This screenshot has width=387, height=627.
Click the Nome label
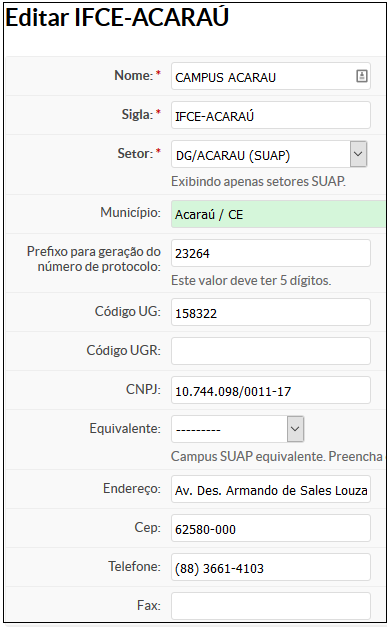click(x=134, y=75)
